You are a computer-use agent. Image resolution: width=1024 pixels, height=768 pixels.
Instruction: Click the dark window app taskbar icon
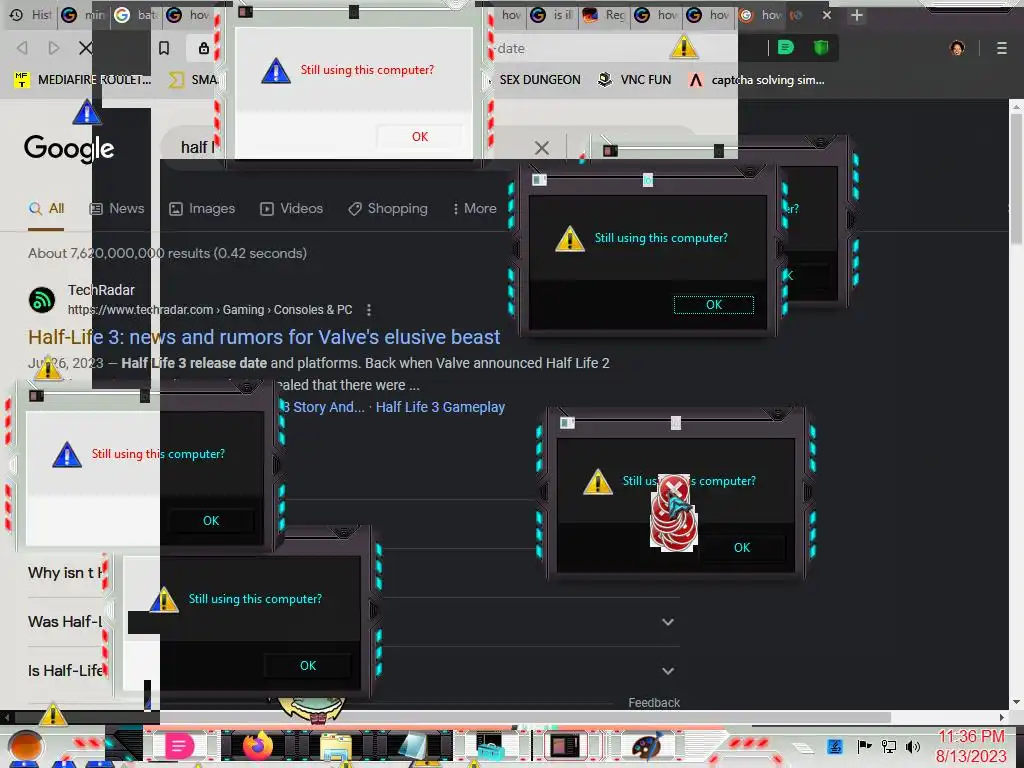[x=566, y=746]
